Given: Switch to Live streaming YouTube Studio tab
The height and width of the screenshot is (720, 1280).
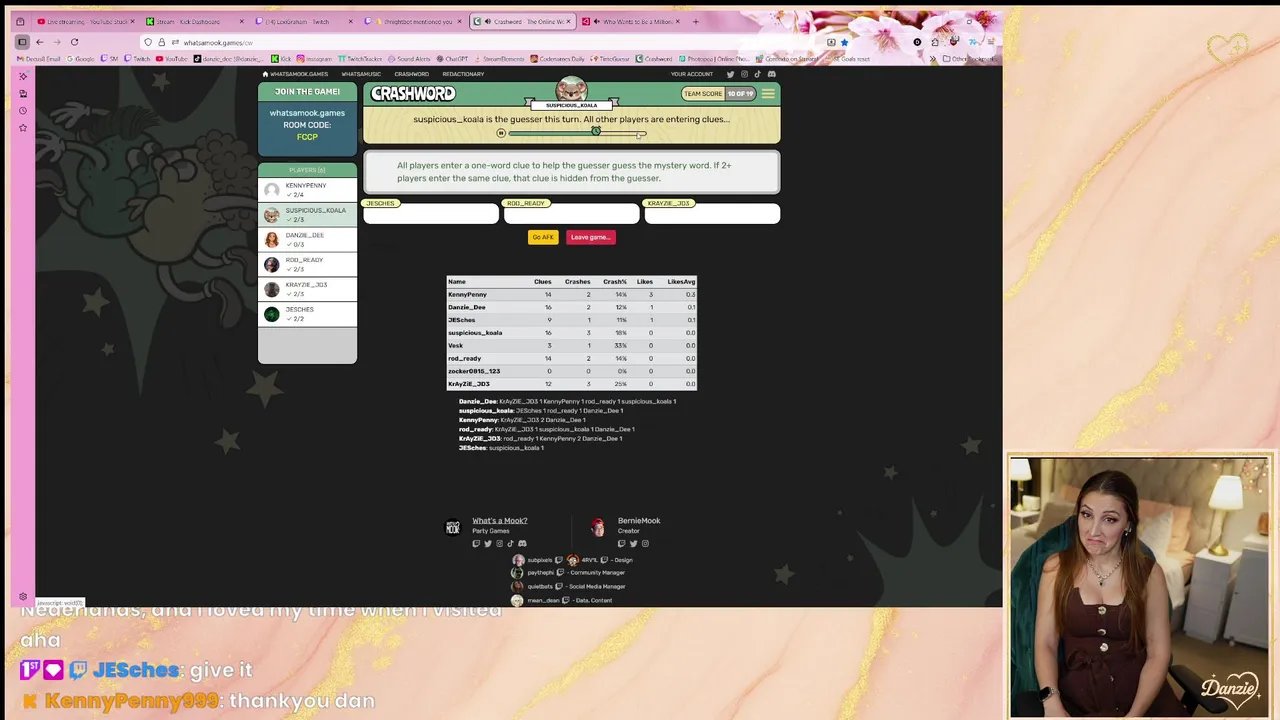Looking at the screenshot, I should pos(87,21).
